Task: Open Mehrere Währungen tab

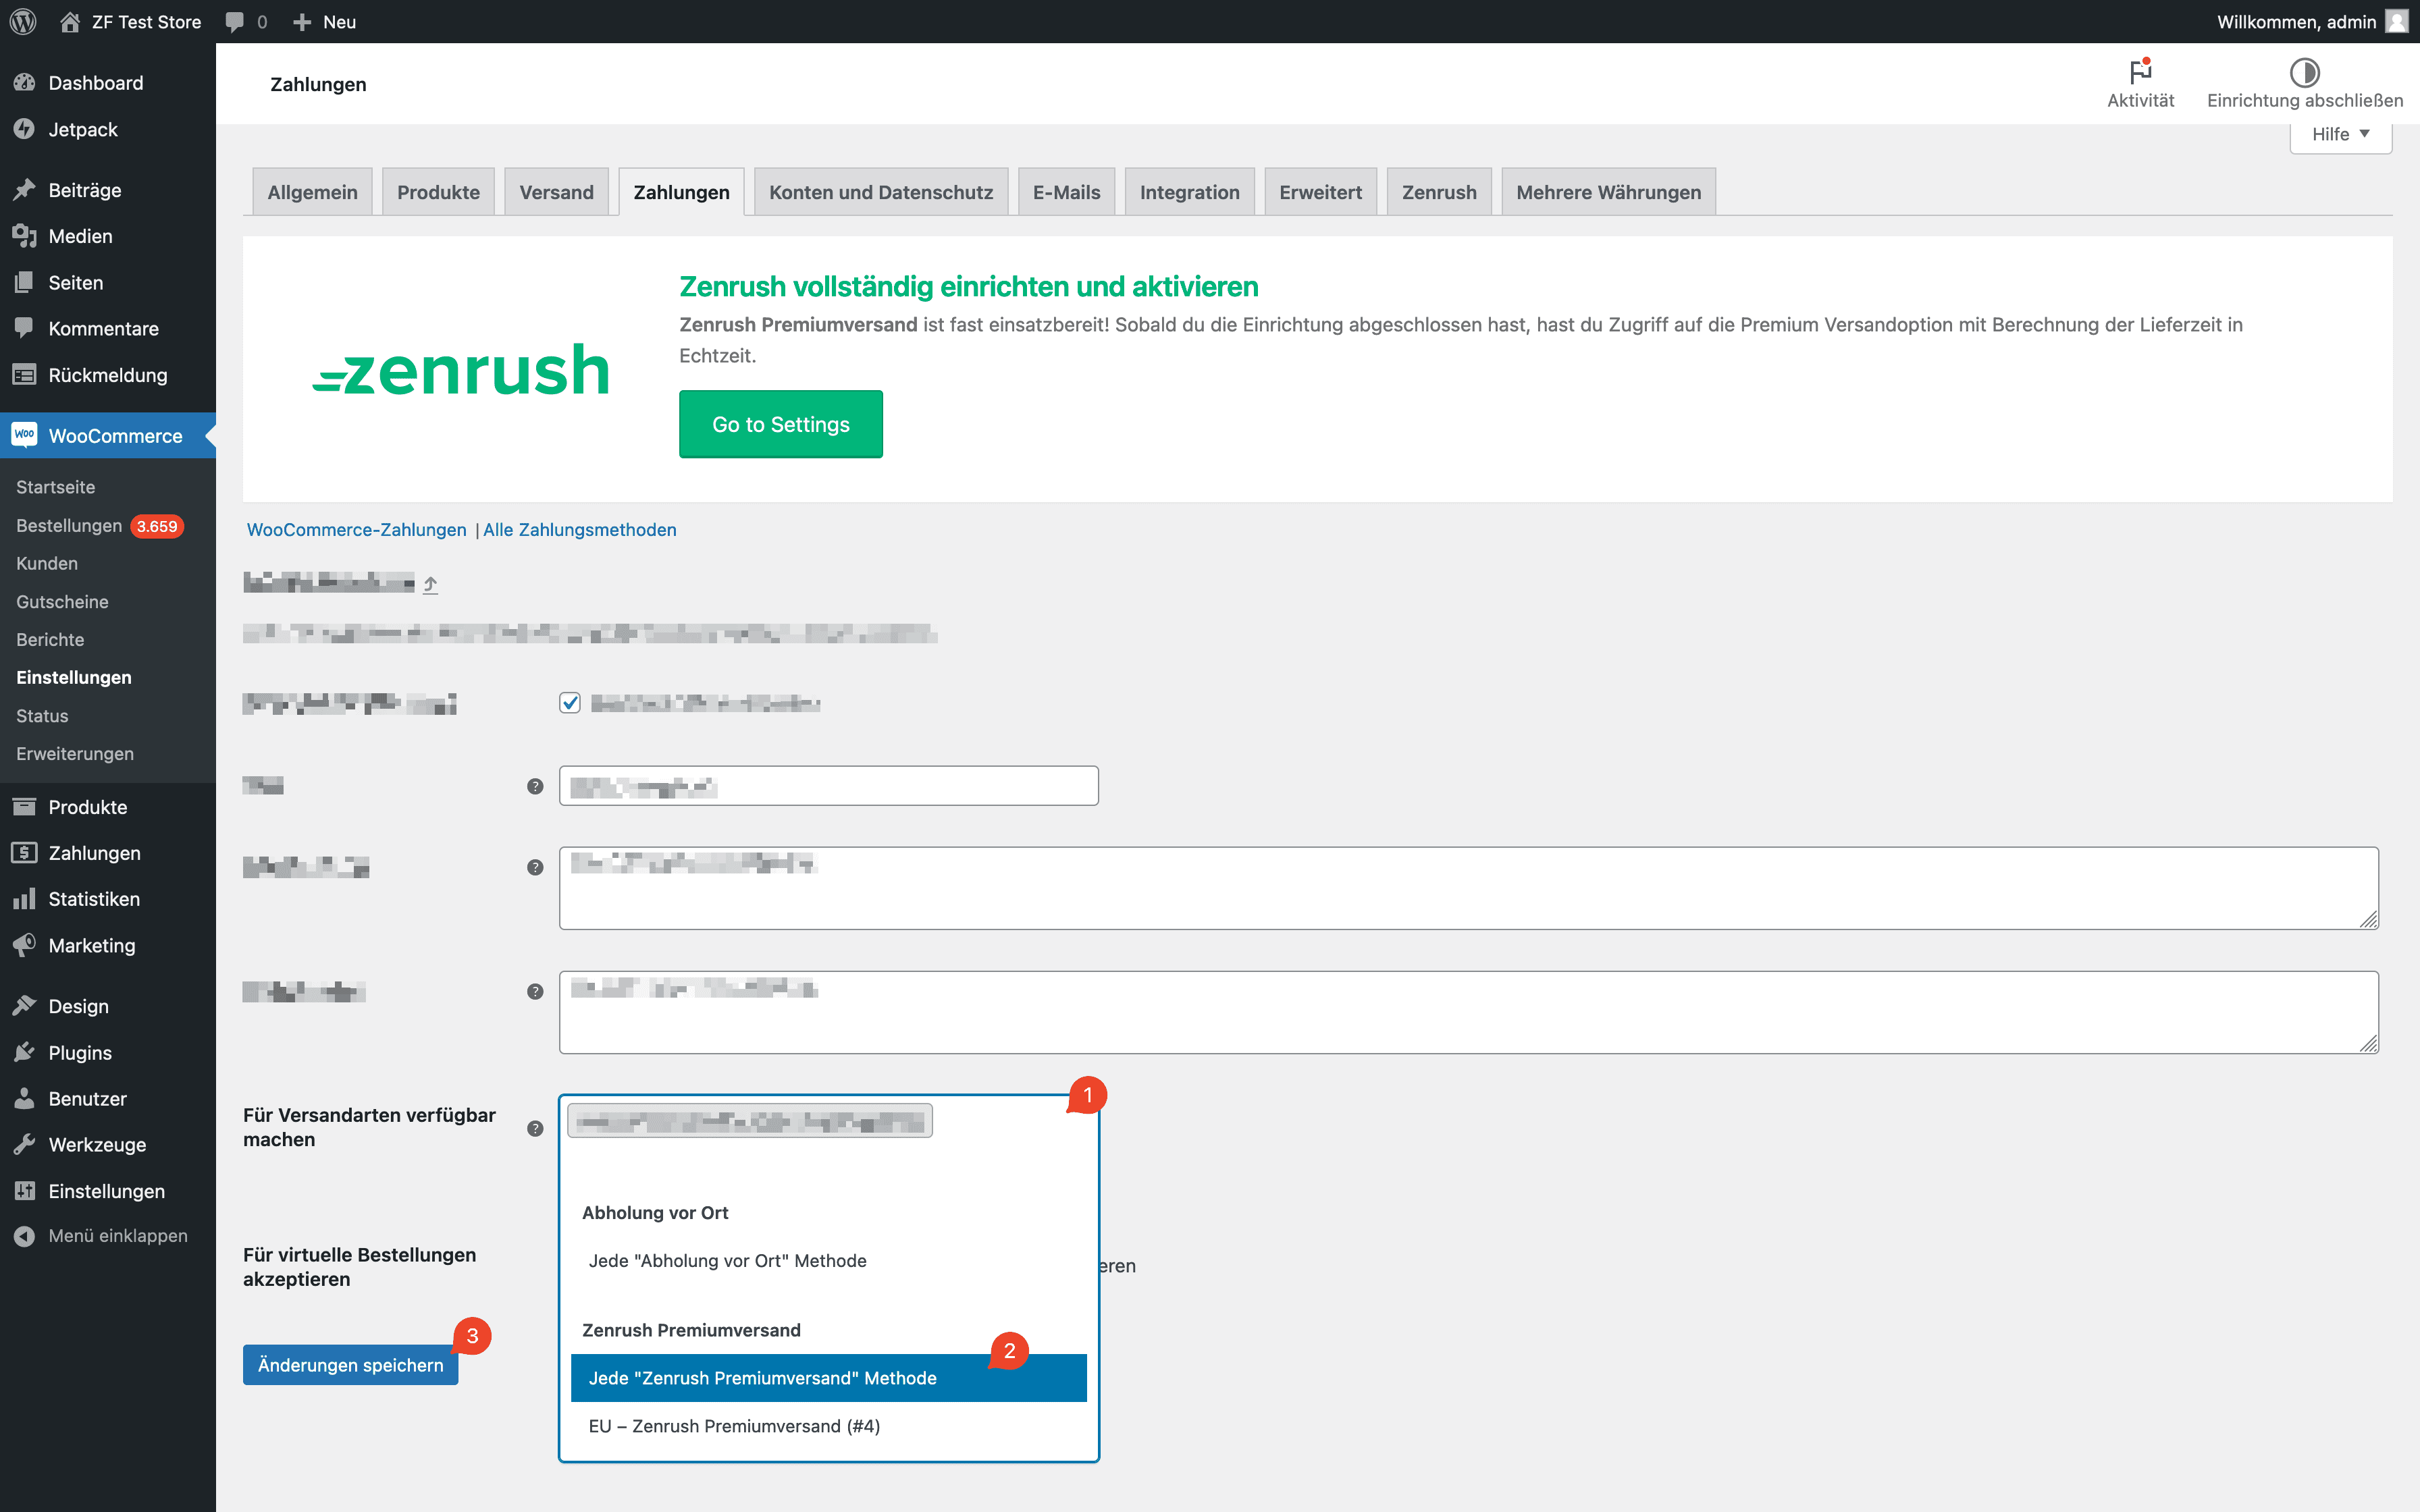Action: pos(1608,192)
